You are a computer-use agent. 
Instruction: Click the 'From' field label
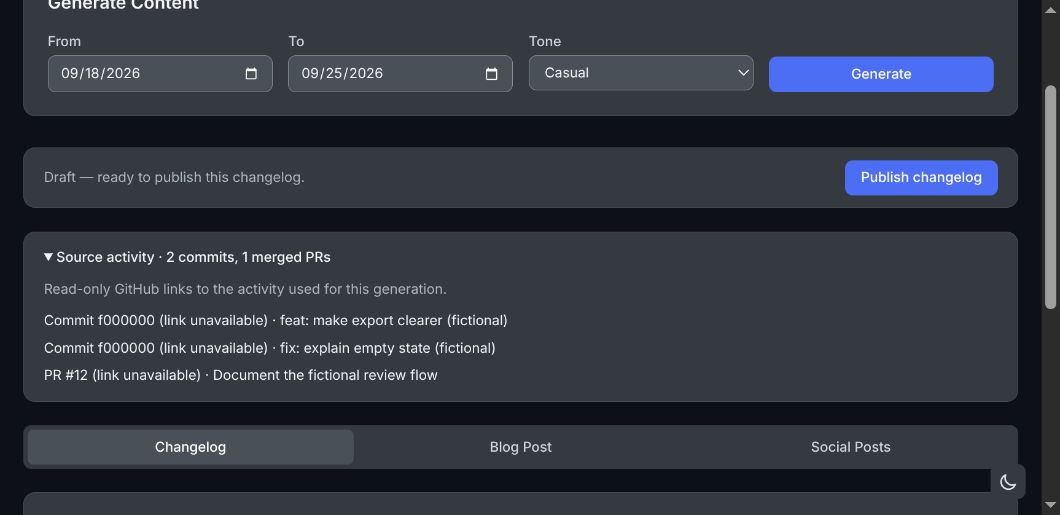(64, 41)
